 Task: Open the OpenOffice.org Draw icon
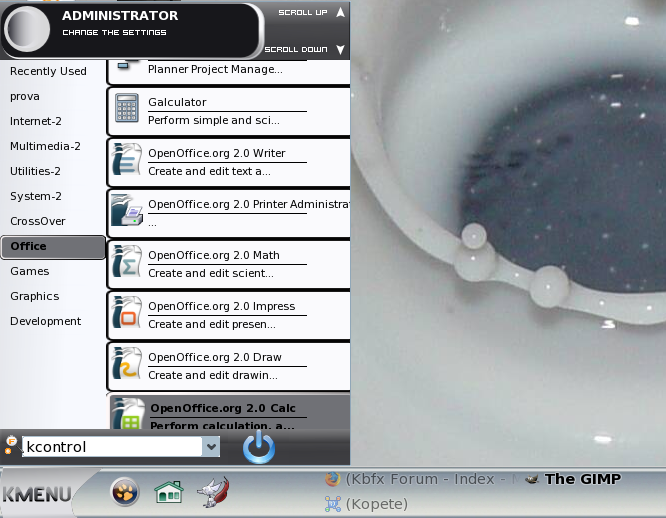tap(126, 363)
